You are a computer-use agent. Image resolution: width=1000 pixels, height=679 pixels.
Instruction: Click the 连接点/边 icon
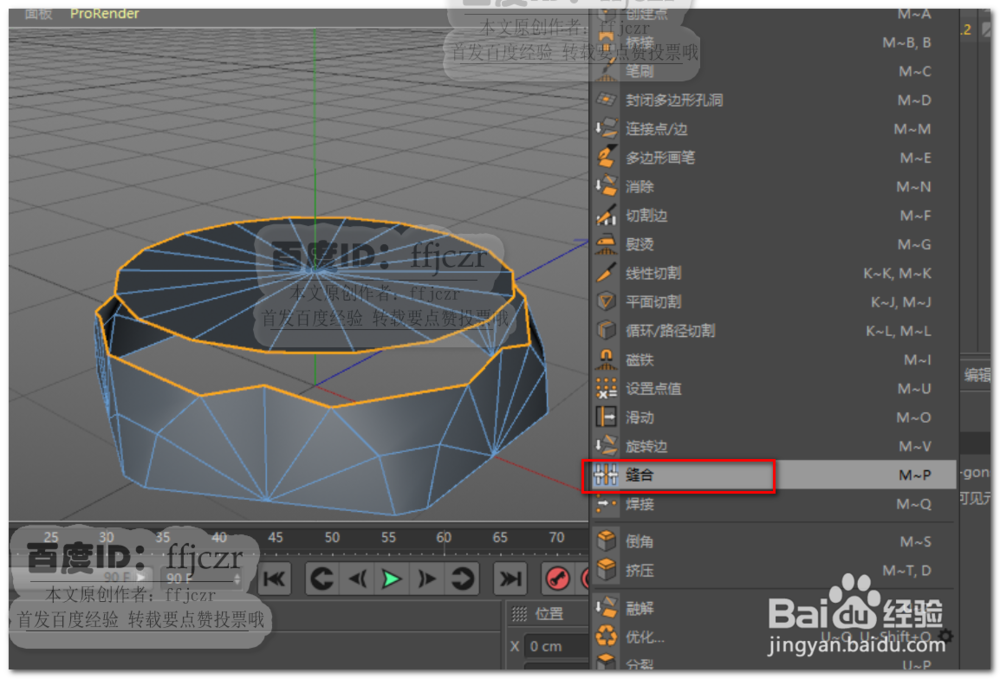click(x=606, y=128)
